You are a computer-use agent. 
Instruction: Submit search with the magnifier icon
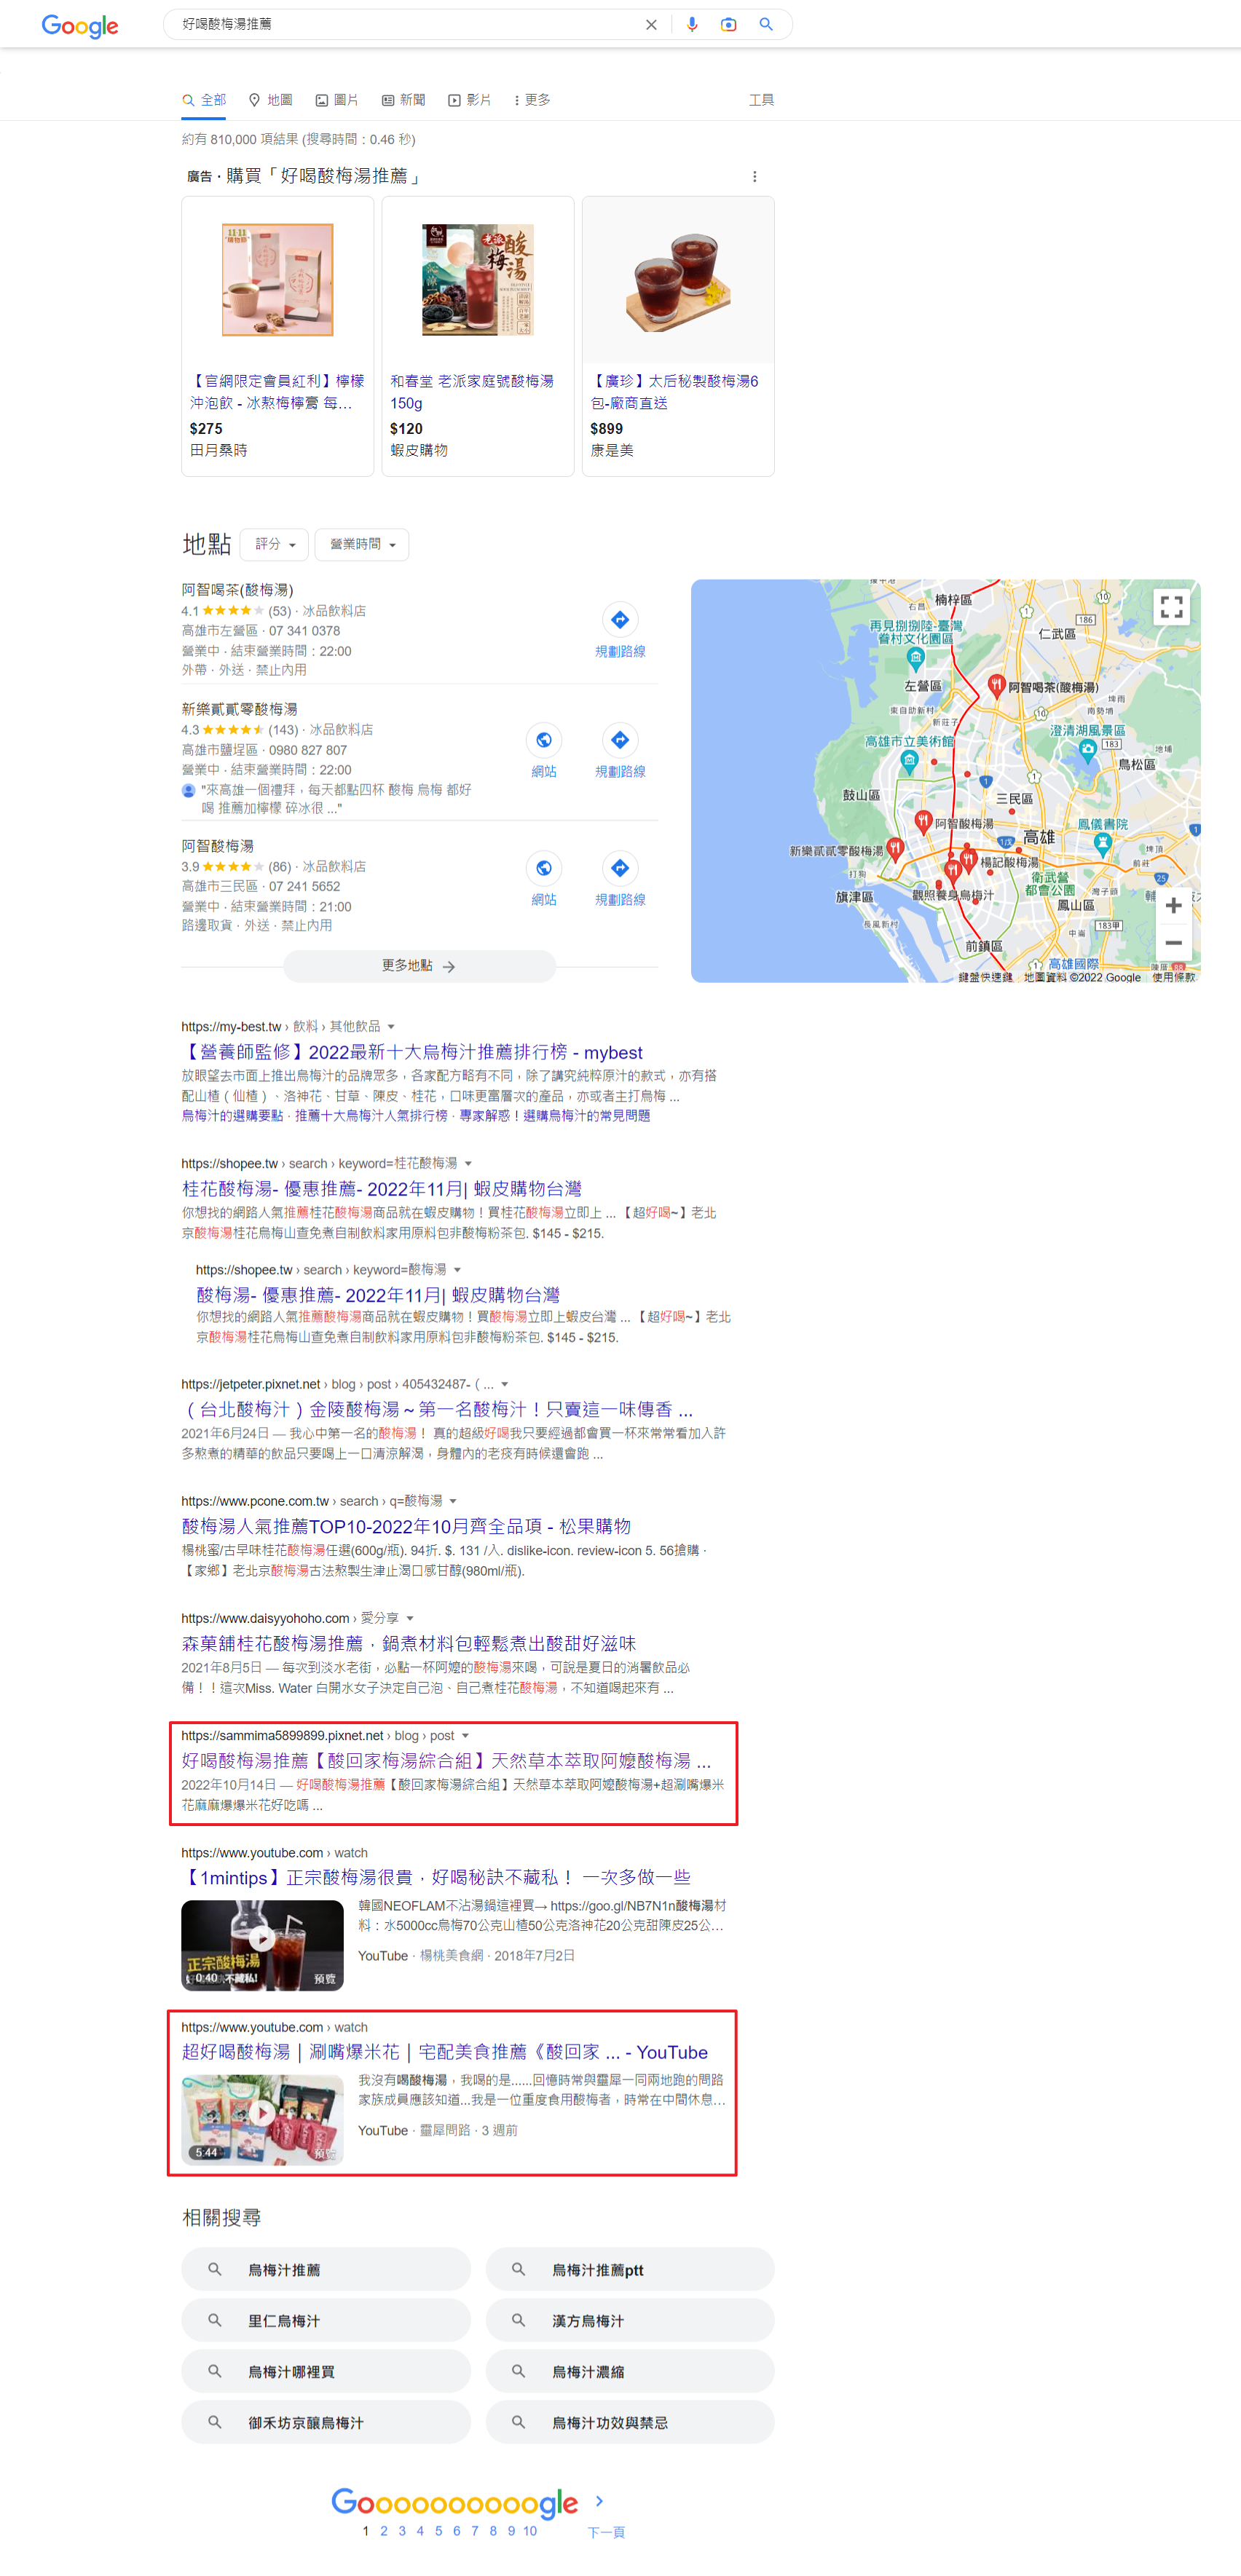766,24
